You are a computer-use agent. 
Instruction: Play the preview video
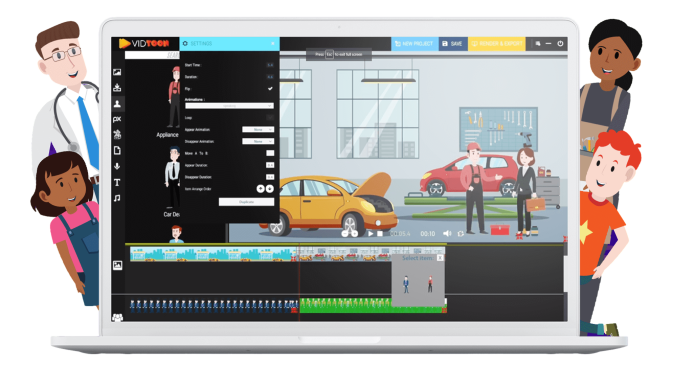tap(370, 234)
